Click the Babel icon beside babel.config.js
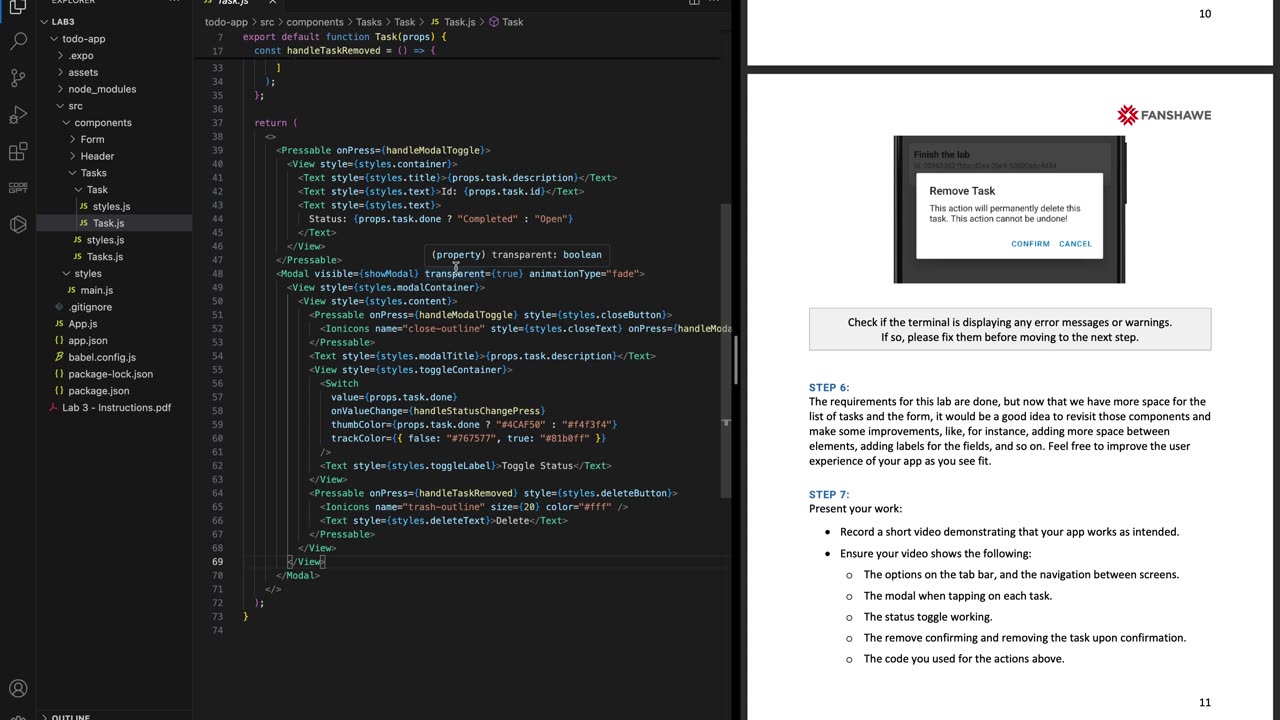Viewport: 1280px width, 720px height. coord(59,357)
